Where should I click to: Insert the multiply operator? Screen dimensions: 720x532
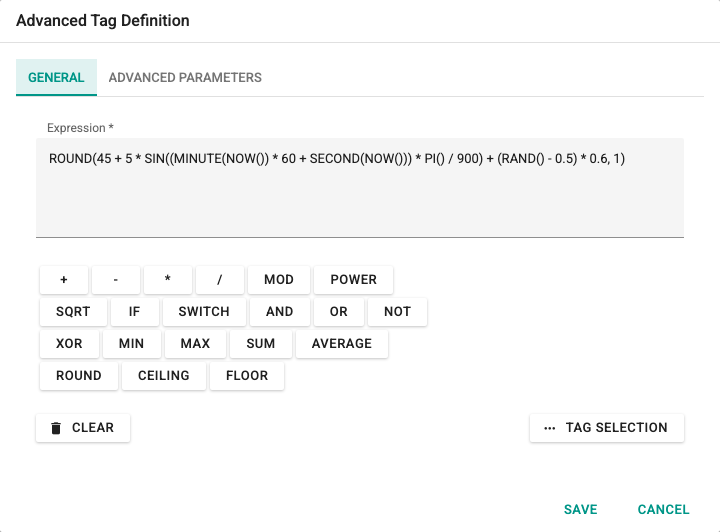[x=168, y=280]
